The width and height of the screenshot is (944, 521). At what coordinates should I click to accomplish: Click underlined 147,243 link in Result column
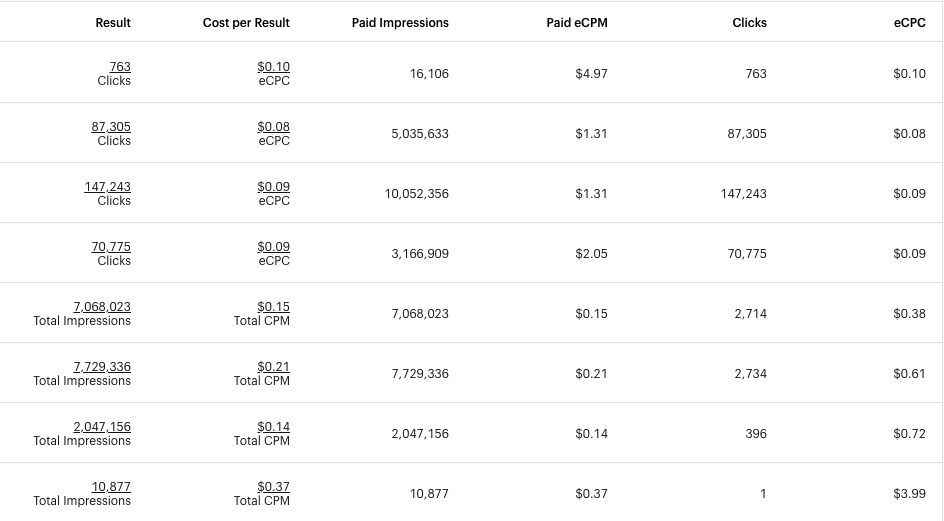coord(107,187)
